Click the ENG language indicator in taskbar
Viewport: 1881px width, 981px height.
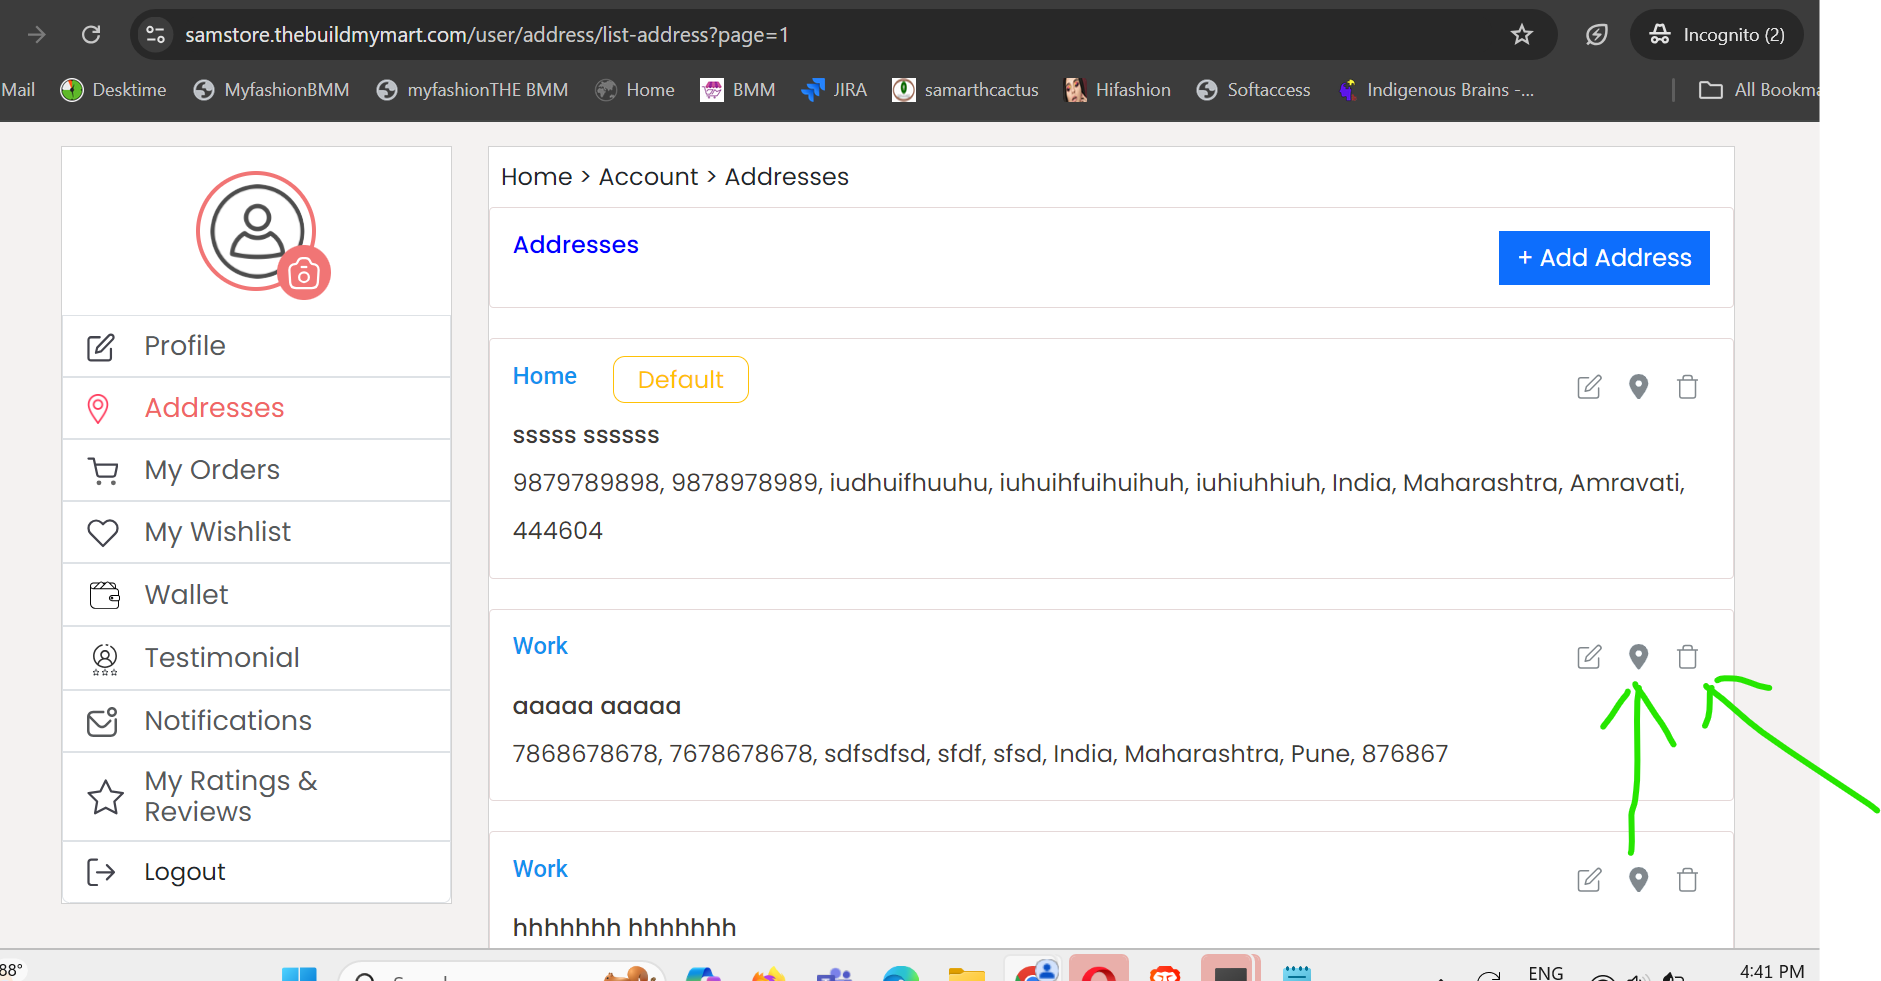pos(1546,972)
